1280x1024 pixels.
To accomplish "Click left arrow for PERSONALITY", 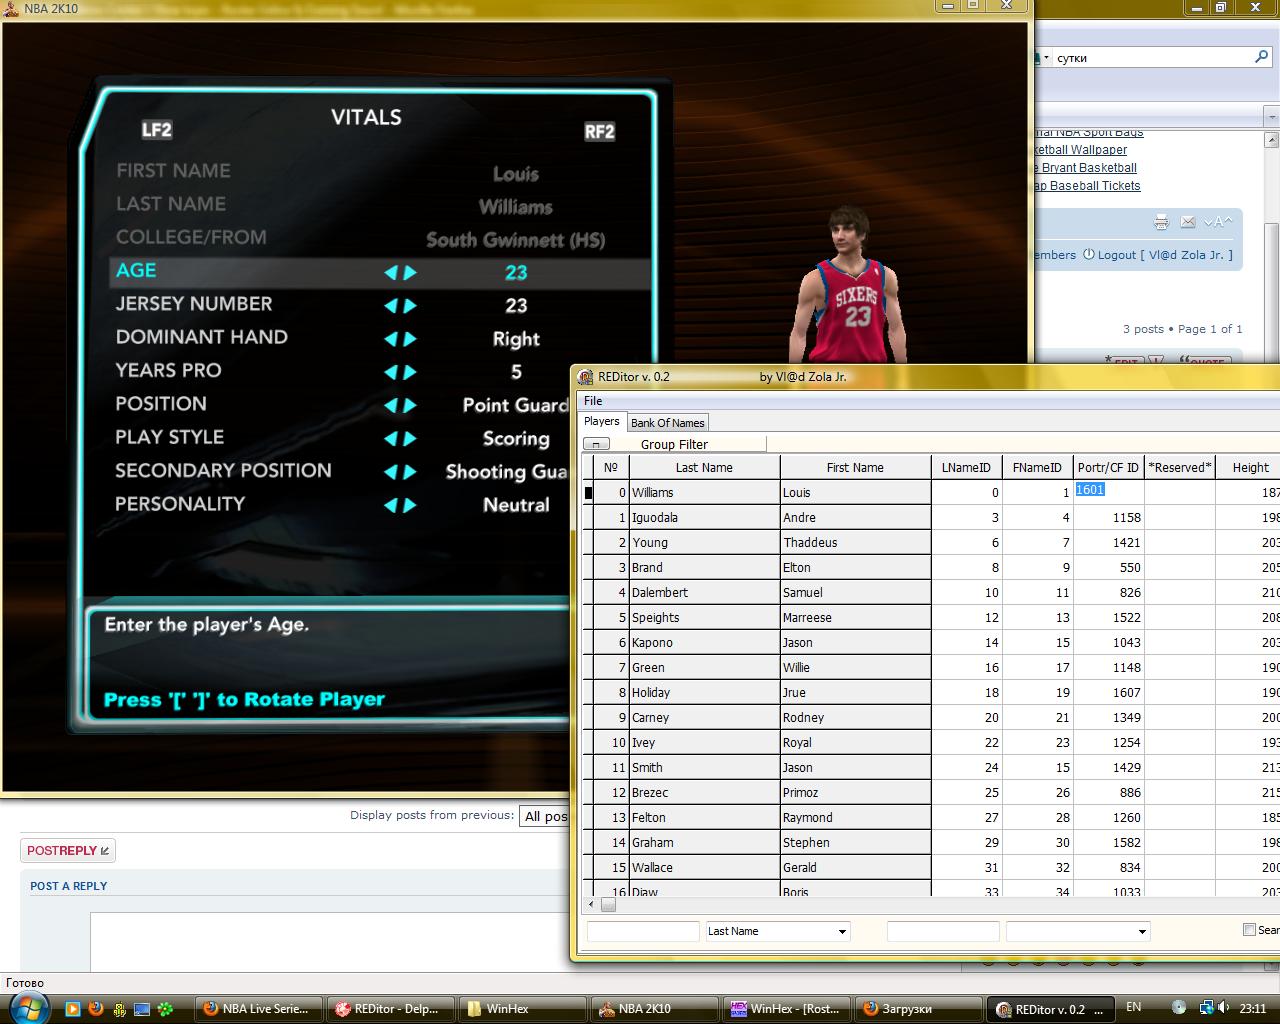I will [391, 505].
